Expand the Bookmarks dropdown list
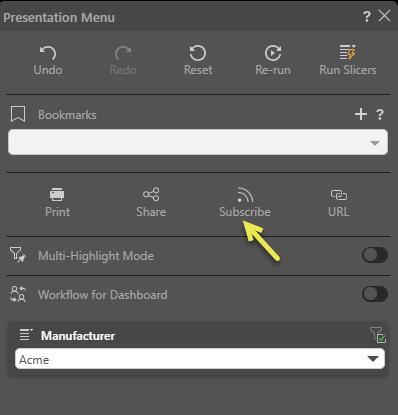The height and width of the screenshot is (415, 398). click(198, 142)
